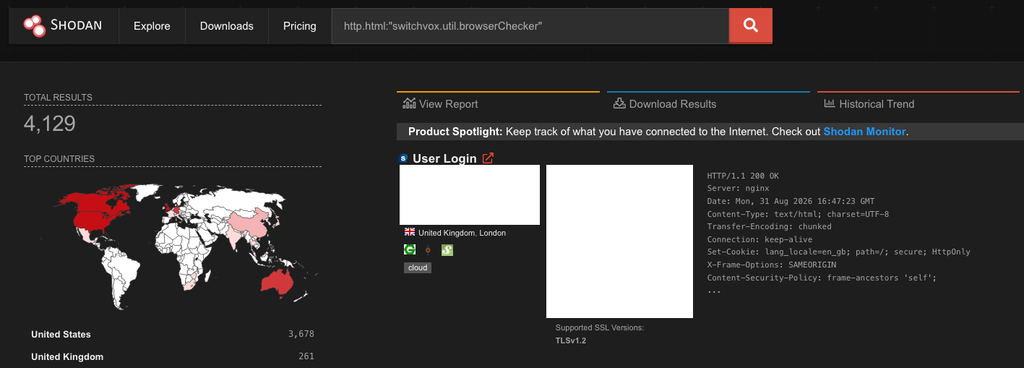Image resolution: width=1024 pixels, height=368 pixels.
Task: Click the cloud tag
Action: [x=417, y=268]
